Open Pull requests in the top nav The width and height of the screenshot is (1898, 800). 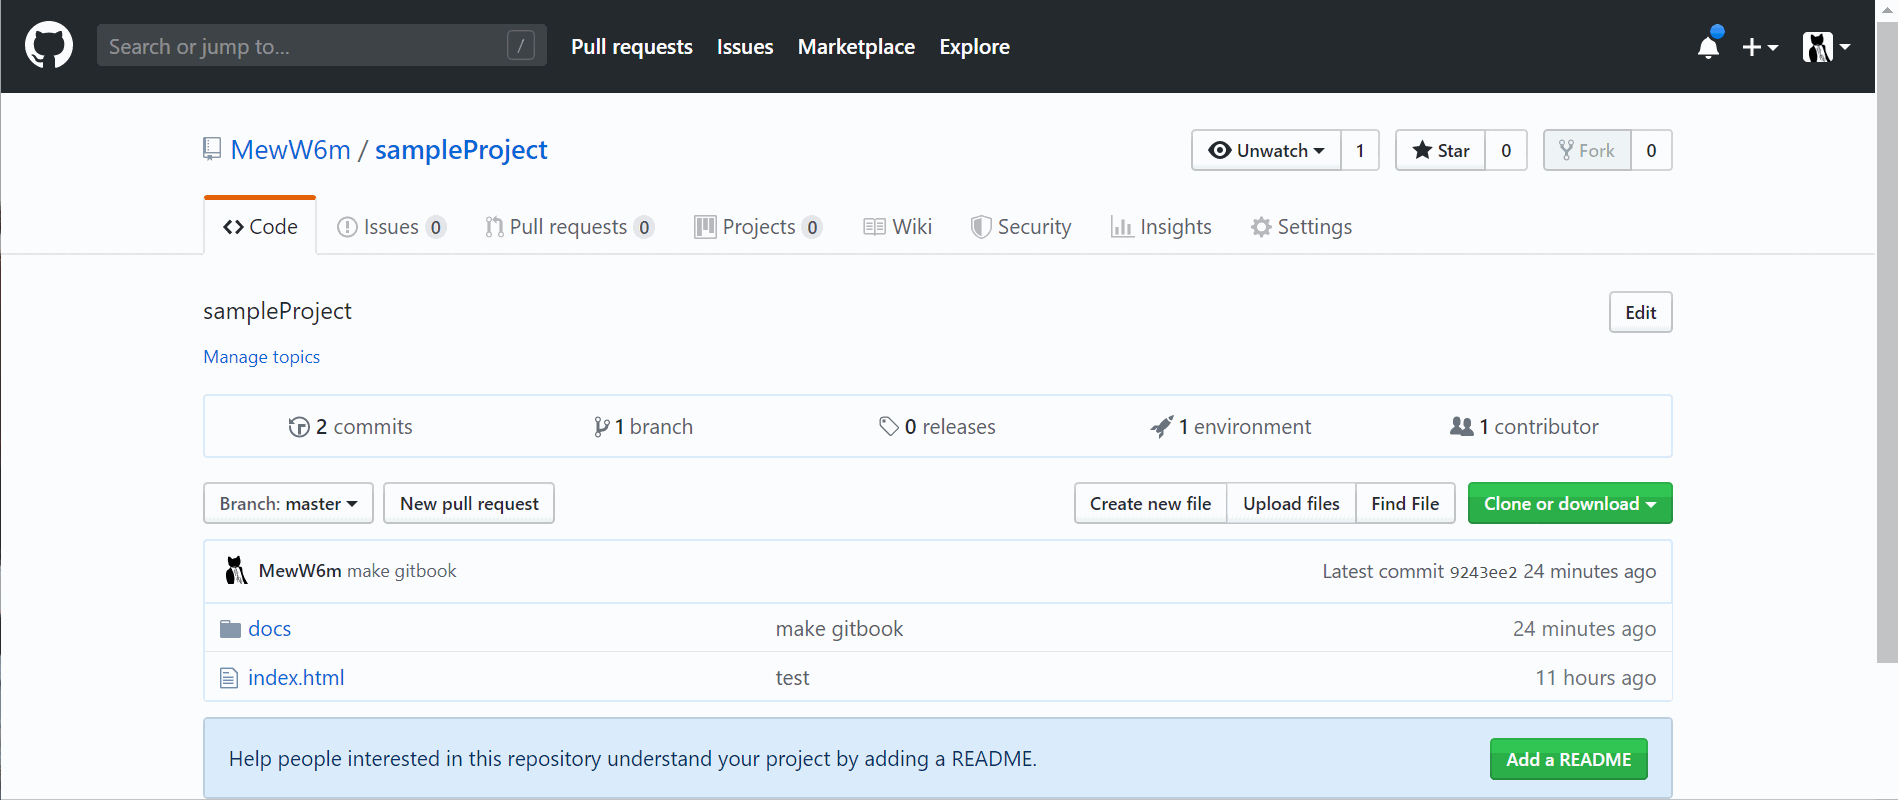click(x=632, y=47)
